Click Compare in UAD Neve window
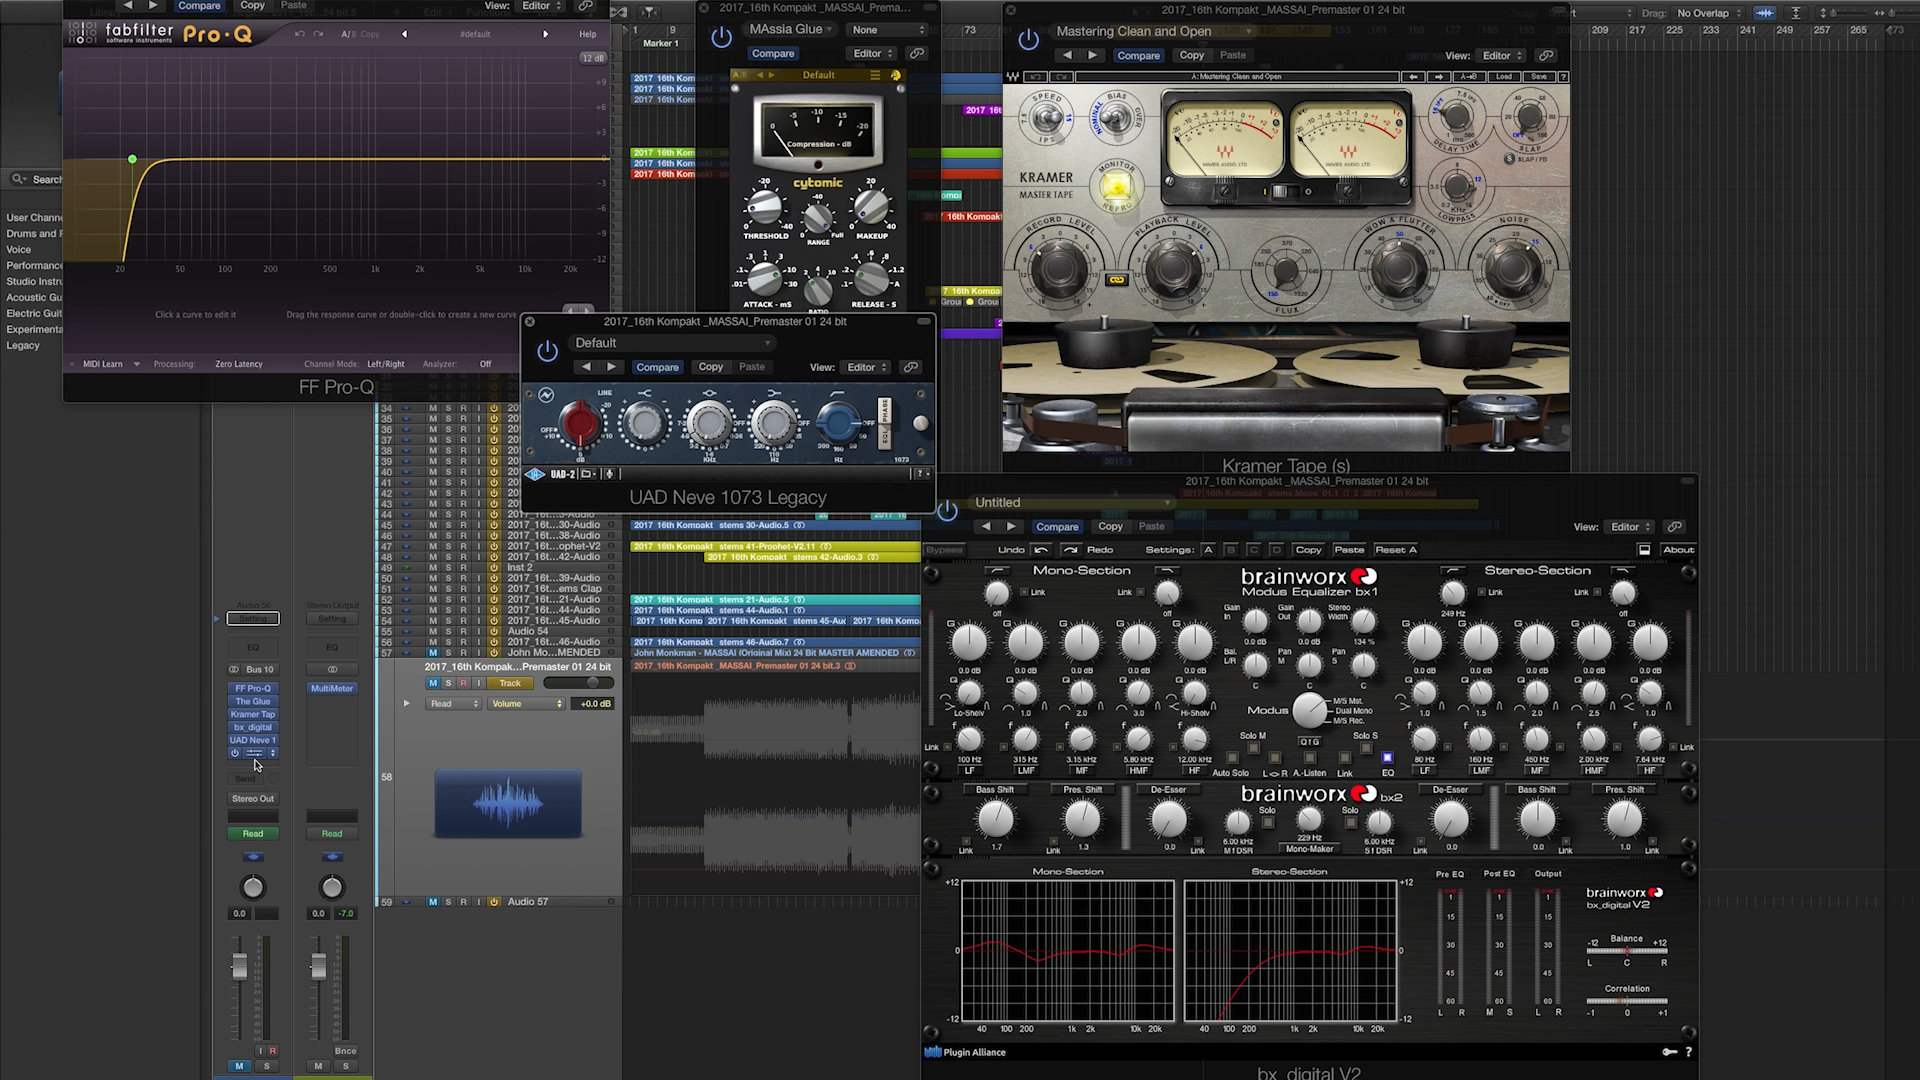1920x1080 pixels. [x=657, y=367]
